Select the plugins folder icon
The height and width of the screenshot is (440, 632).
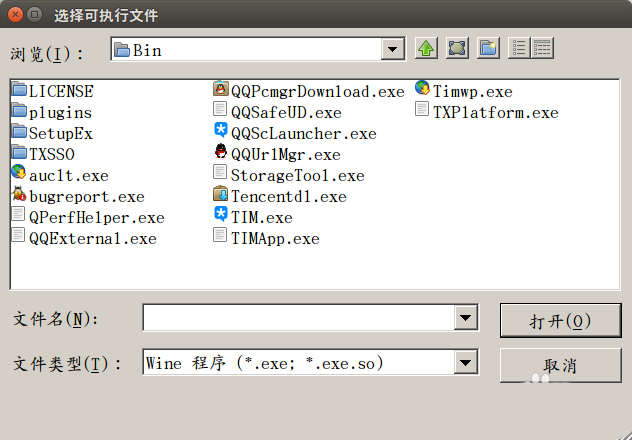point(19,110)
